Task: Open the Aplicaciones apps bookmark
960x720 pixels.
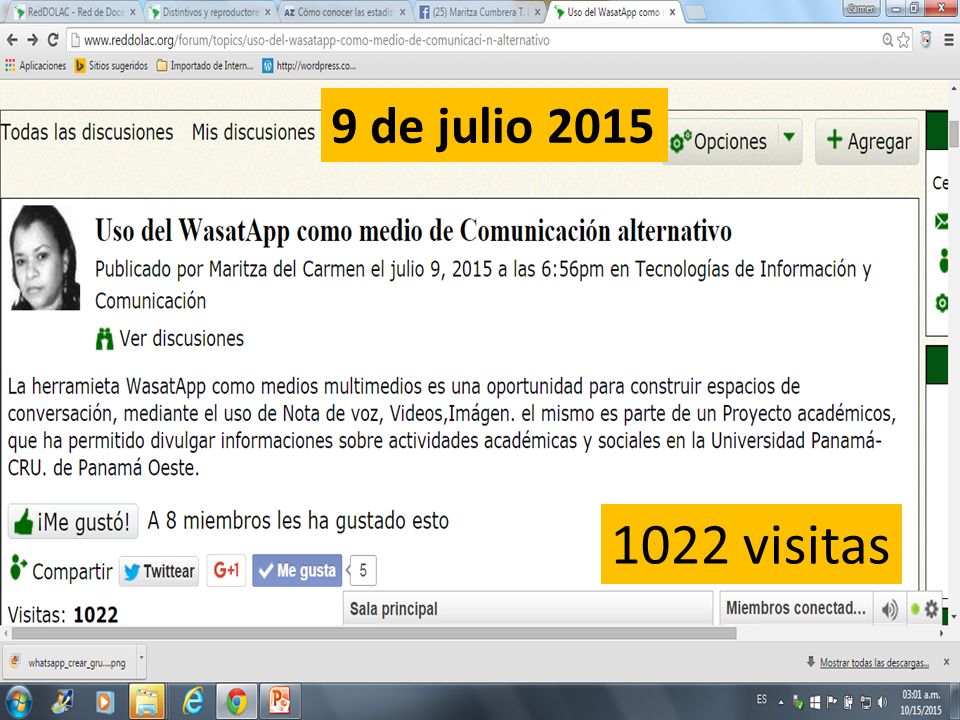Action: (x=36, y=66)
